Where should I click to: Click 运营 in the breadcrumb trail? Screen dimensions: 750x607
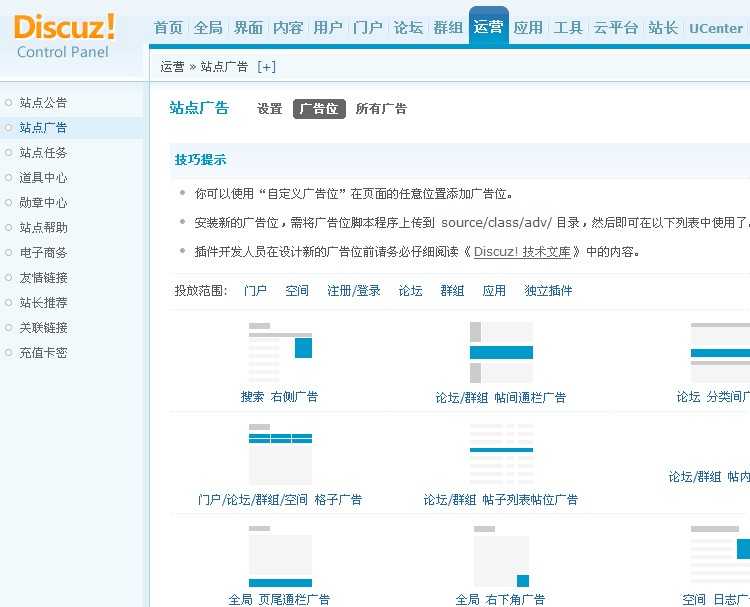(172, 66)
